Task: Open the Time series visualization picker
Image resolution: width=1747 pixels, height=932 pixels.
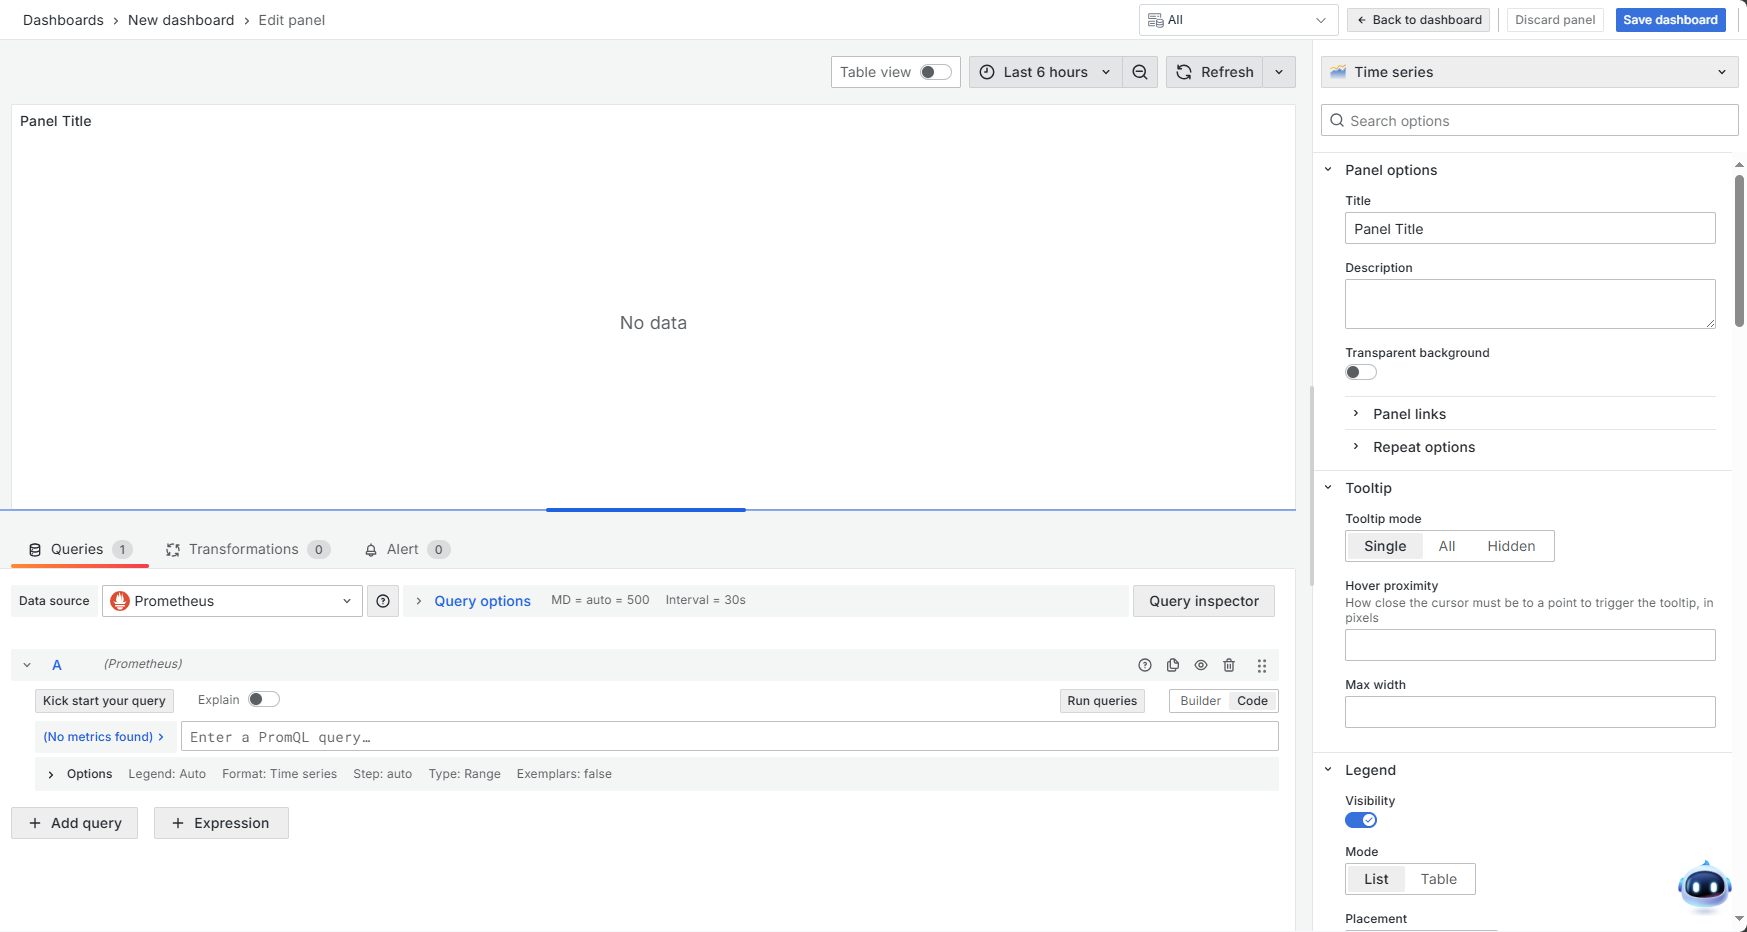Action: coord(1529,72)
